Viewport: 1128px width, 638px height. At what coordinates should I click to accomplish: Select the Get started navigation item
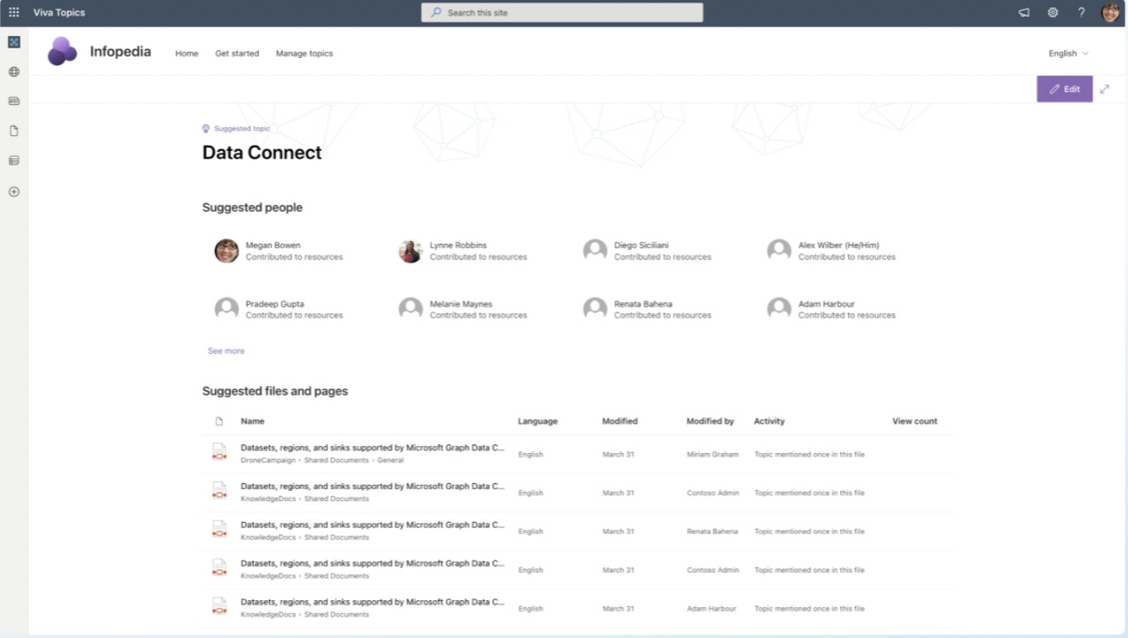pyautogui.click(x=237, y=54)
